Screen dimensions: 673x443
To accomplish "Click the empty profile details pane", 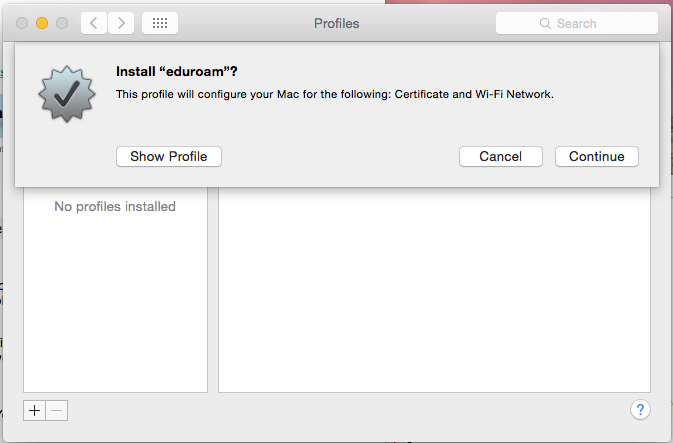I will coord(434,290).
